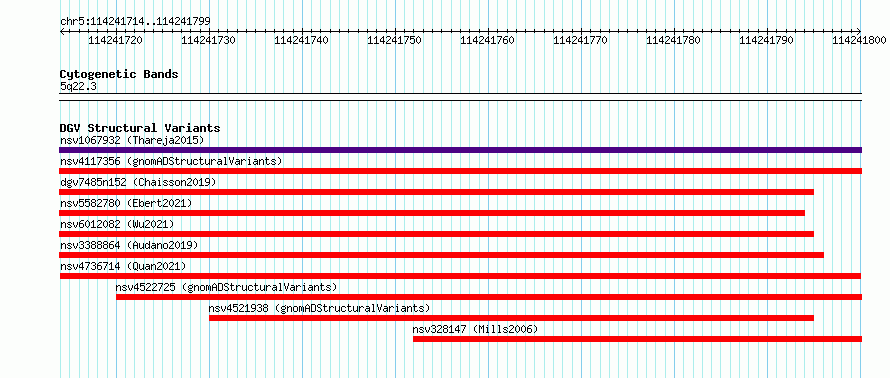Click ruler position 114241790
Image resolution: width=890 pixels, height=378 pixels.
(x=767, y=40)
